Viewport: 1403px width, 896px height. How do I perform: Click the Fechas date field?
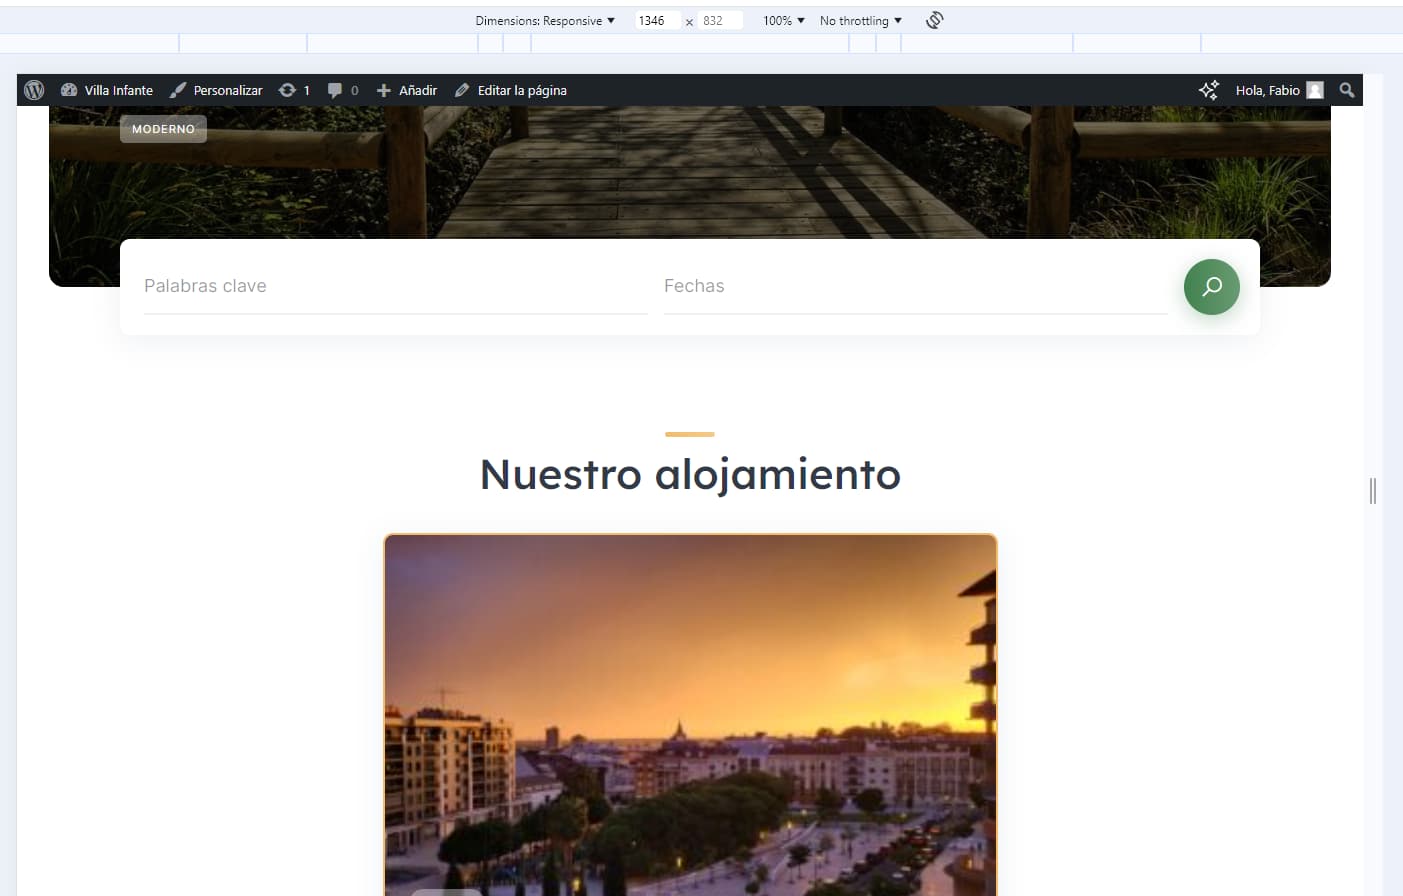pos(916,286)
